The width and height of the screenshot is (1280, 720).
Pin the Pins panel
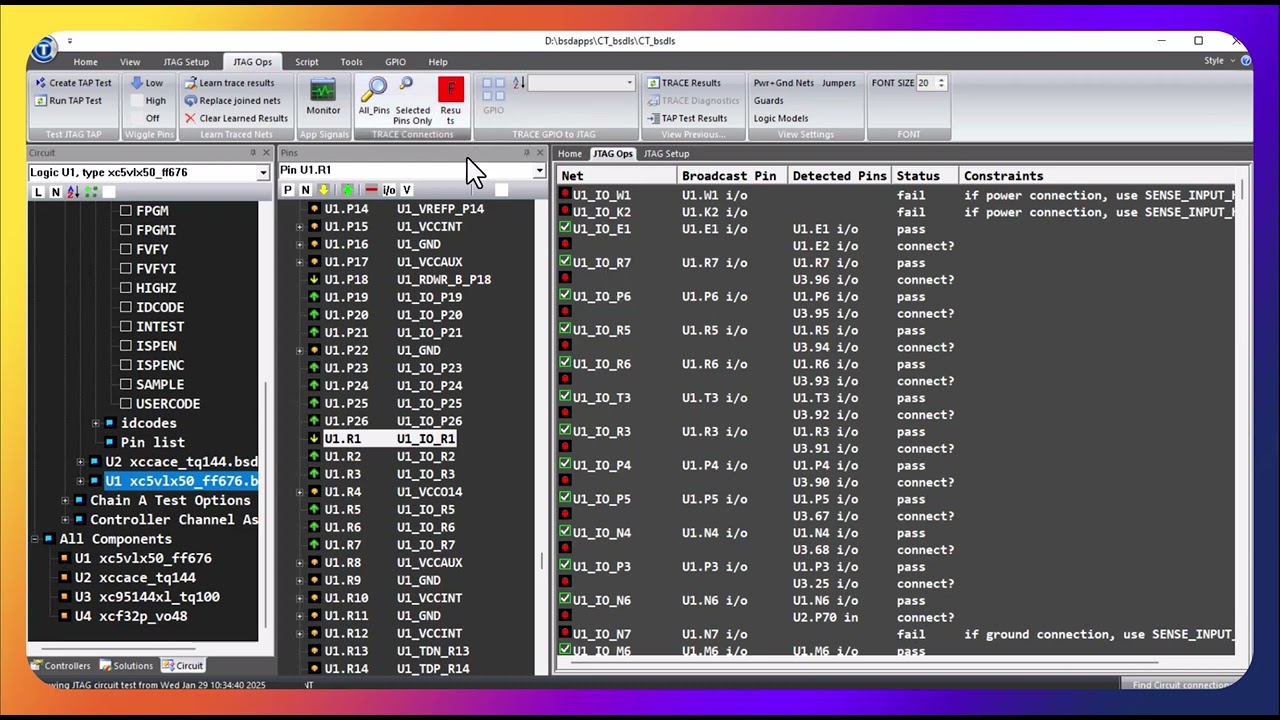(526, 153)
